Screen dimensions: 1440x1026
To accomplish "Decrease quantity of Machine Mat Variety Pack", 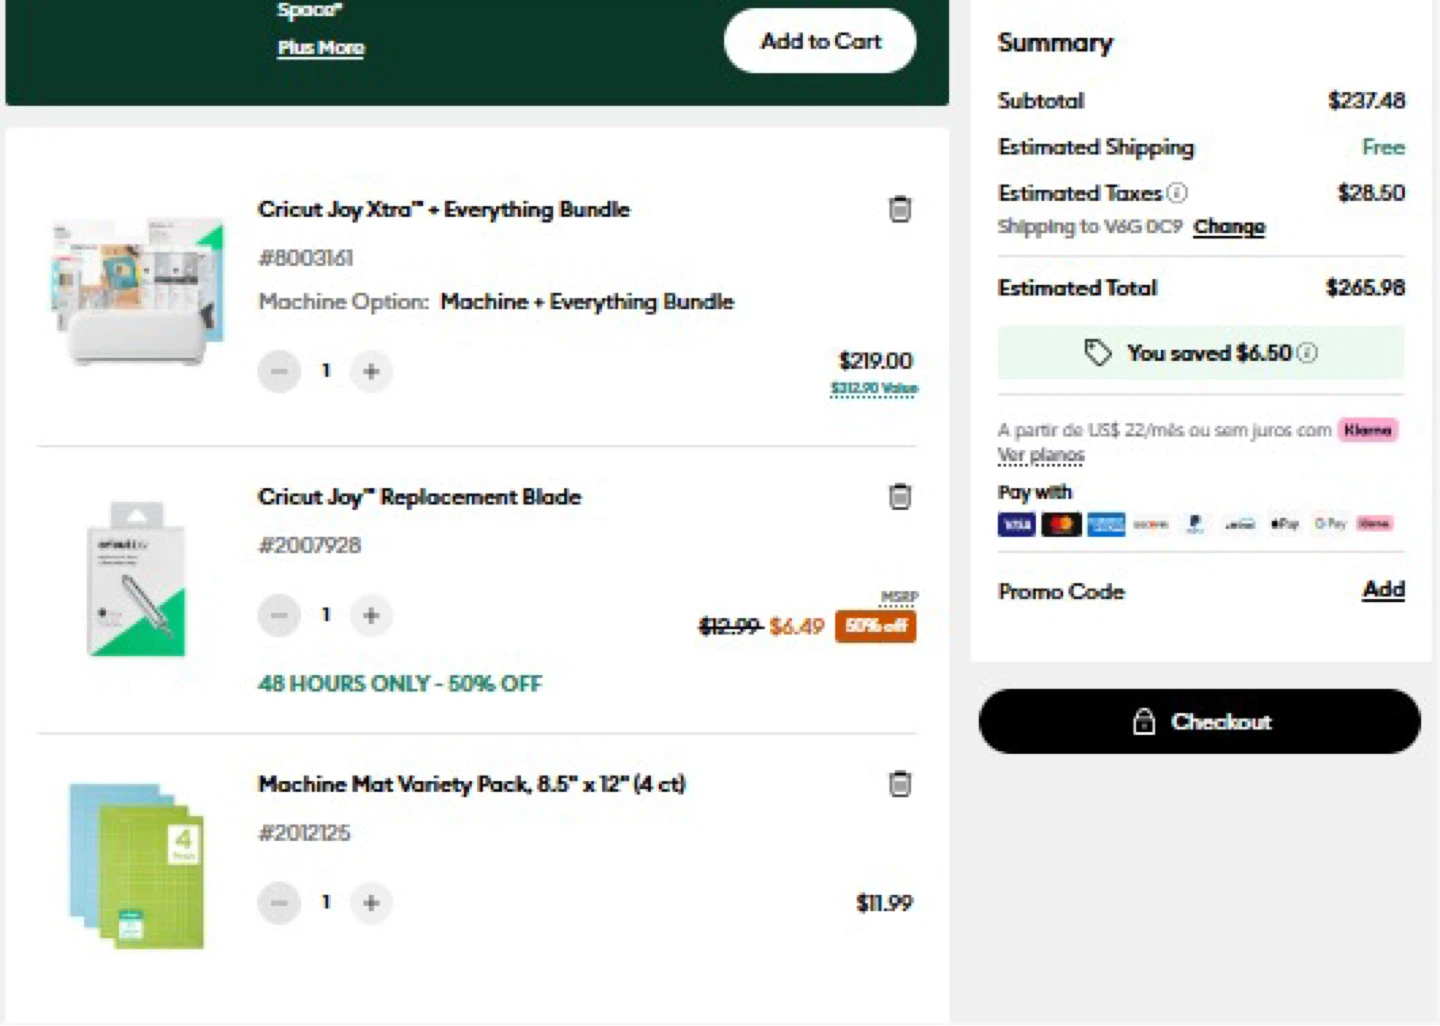I will (279, 903).
